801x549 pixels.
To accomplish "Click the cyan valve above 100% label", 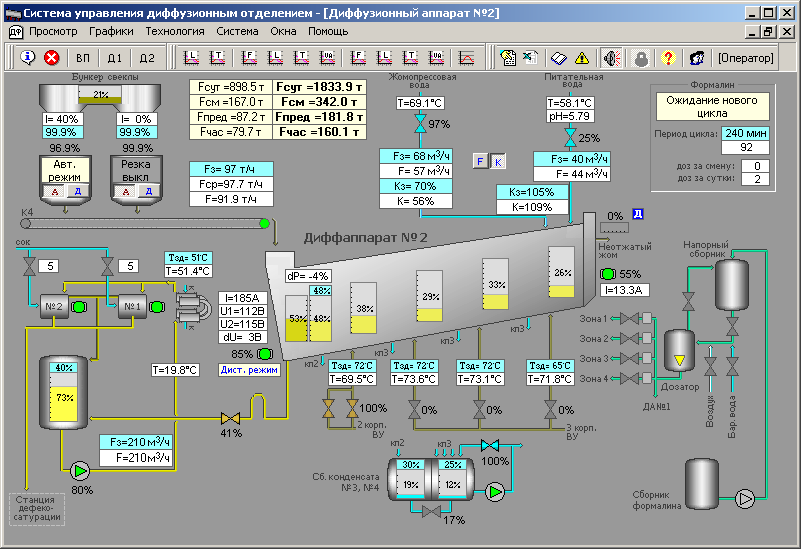I will pos(490,445).
